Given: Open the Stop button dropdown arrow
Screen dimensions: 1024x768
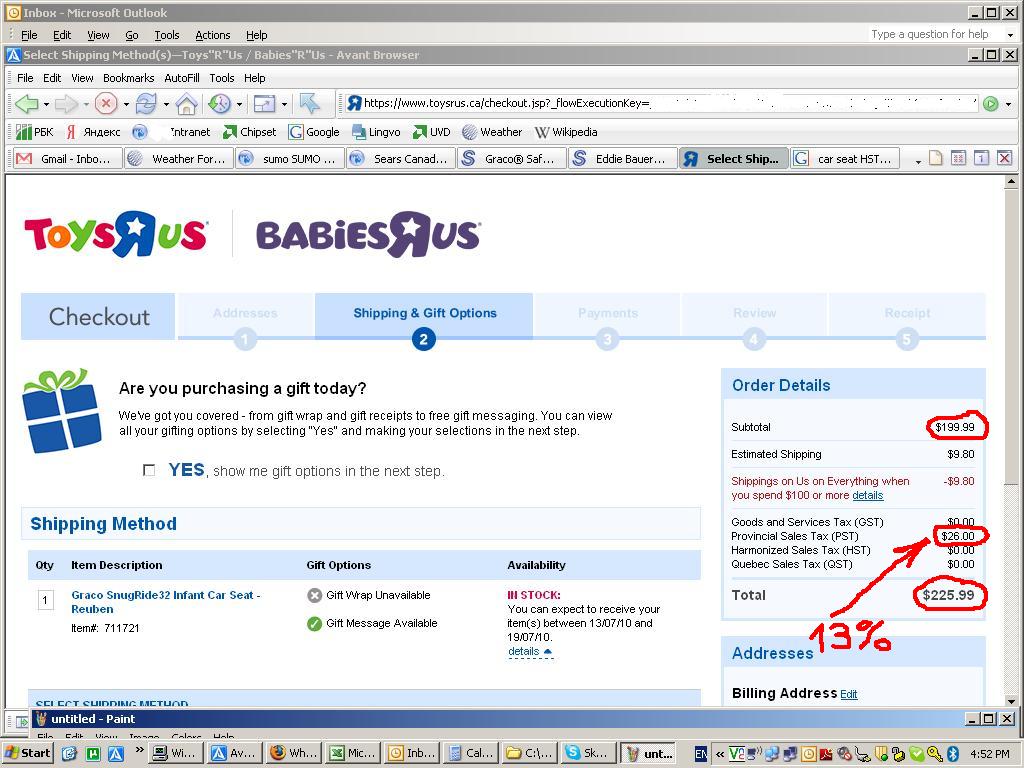Looking at the screenshot, I should 125,104.
